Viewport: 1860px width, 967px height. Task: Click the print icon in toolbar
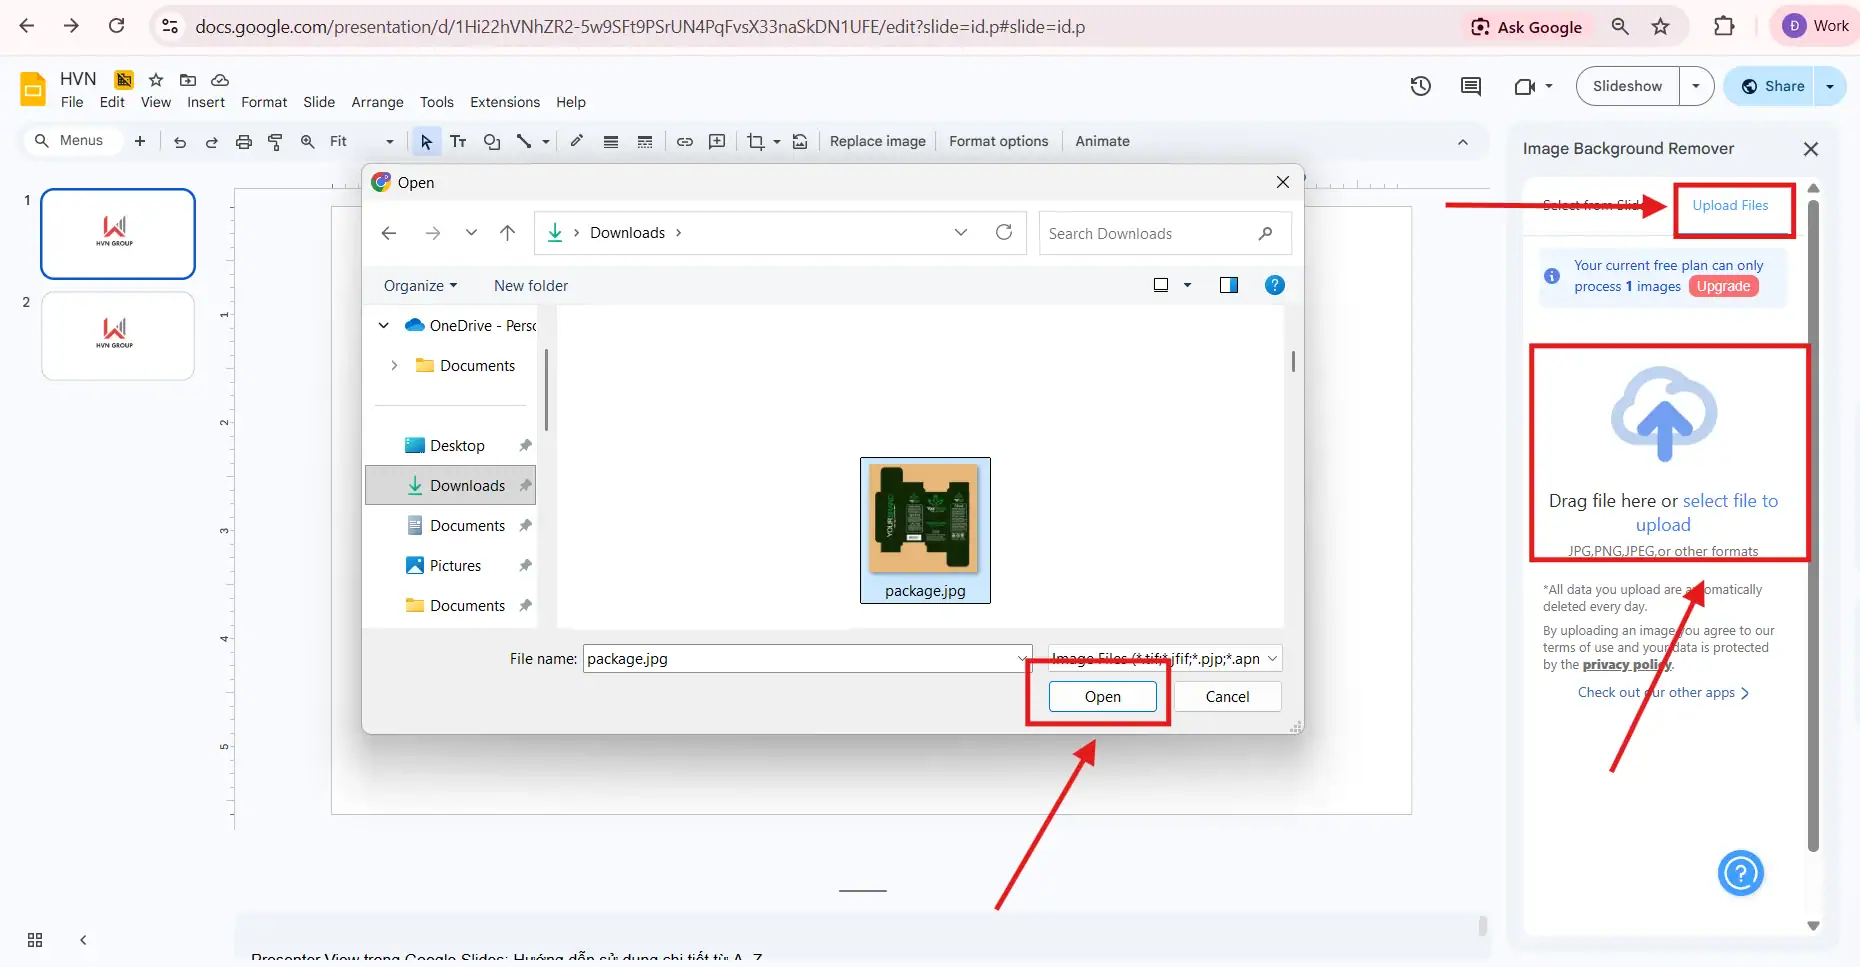coord(243,142)
